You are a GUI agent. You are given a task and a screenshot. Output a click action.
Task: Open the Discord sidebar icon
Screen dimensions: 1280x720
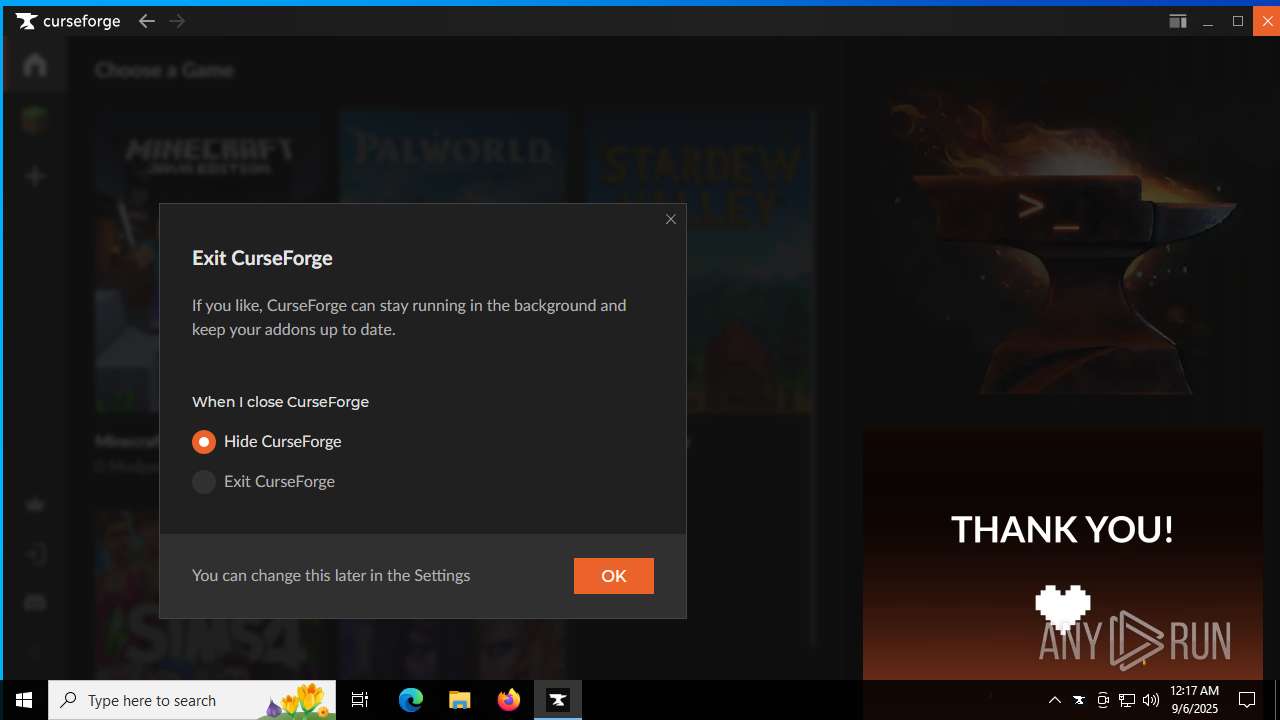[35, 602]
